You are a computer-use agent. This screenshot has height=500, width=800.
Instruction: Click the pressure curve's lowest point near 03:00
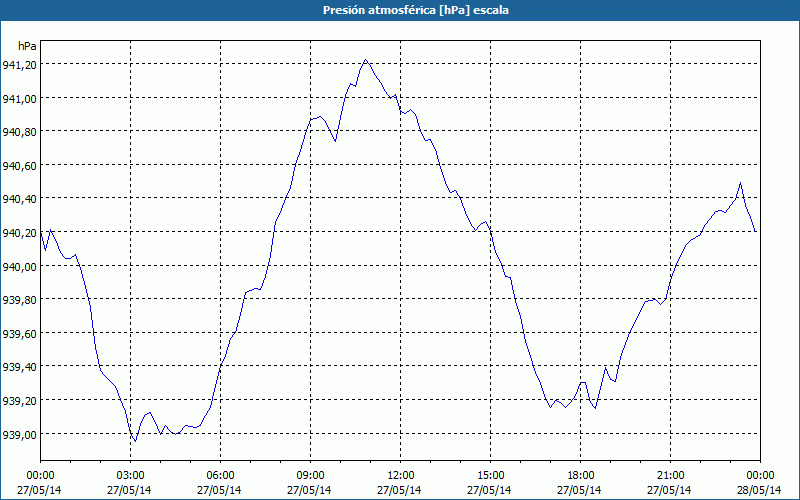point(135,441)
